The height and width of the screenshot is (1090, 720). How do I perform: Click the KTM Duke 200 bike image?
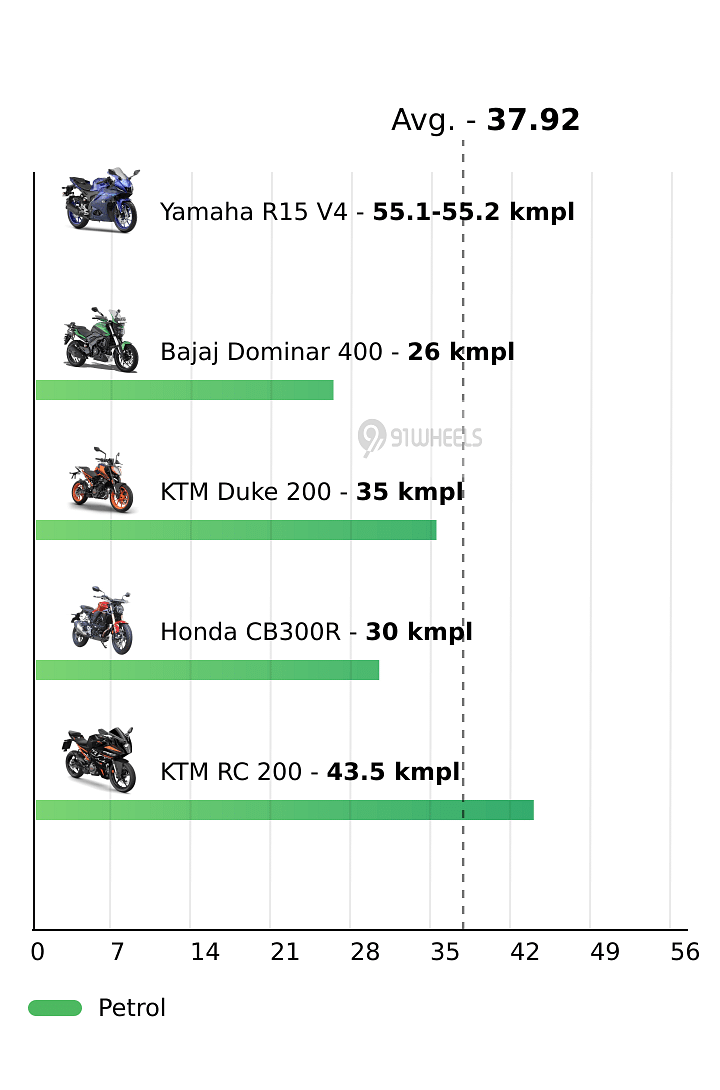point(101,480)
